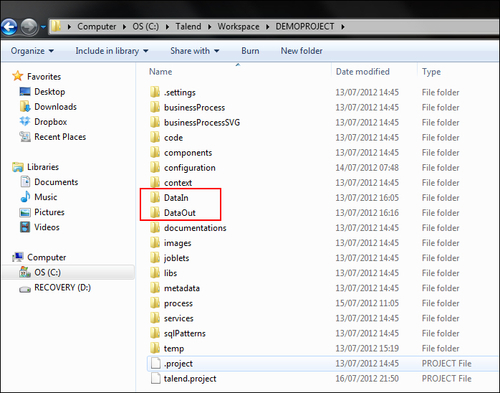Click the OS (C:) drive icon
Image resolution: width=500 pixels, height=393 pixels.
point(25,272)
